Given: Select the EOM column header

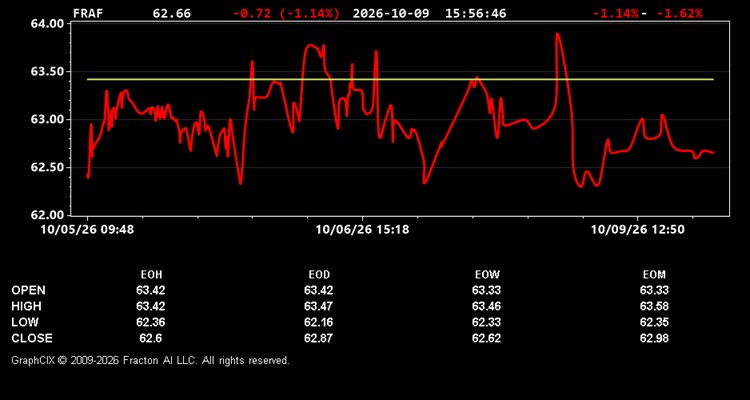Looking at the screenshot, I should tap(654, 275).
